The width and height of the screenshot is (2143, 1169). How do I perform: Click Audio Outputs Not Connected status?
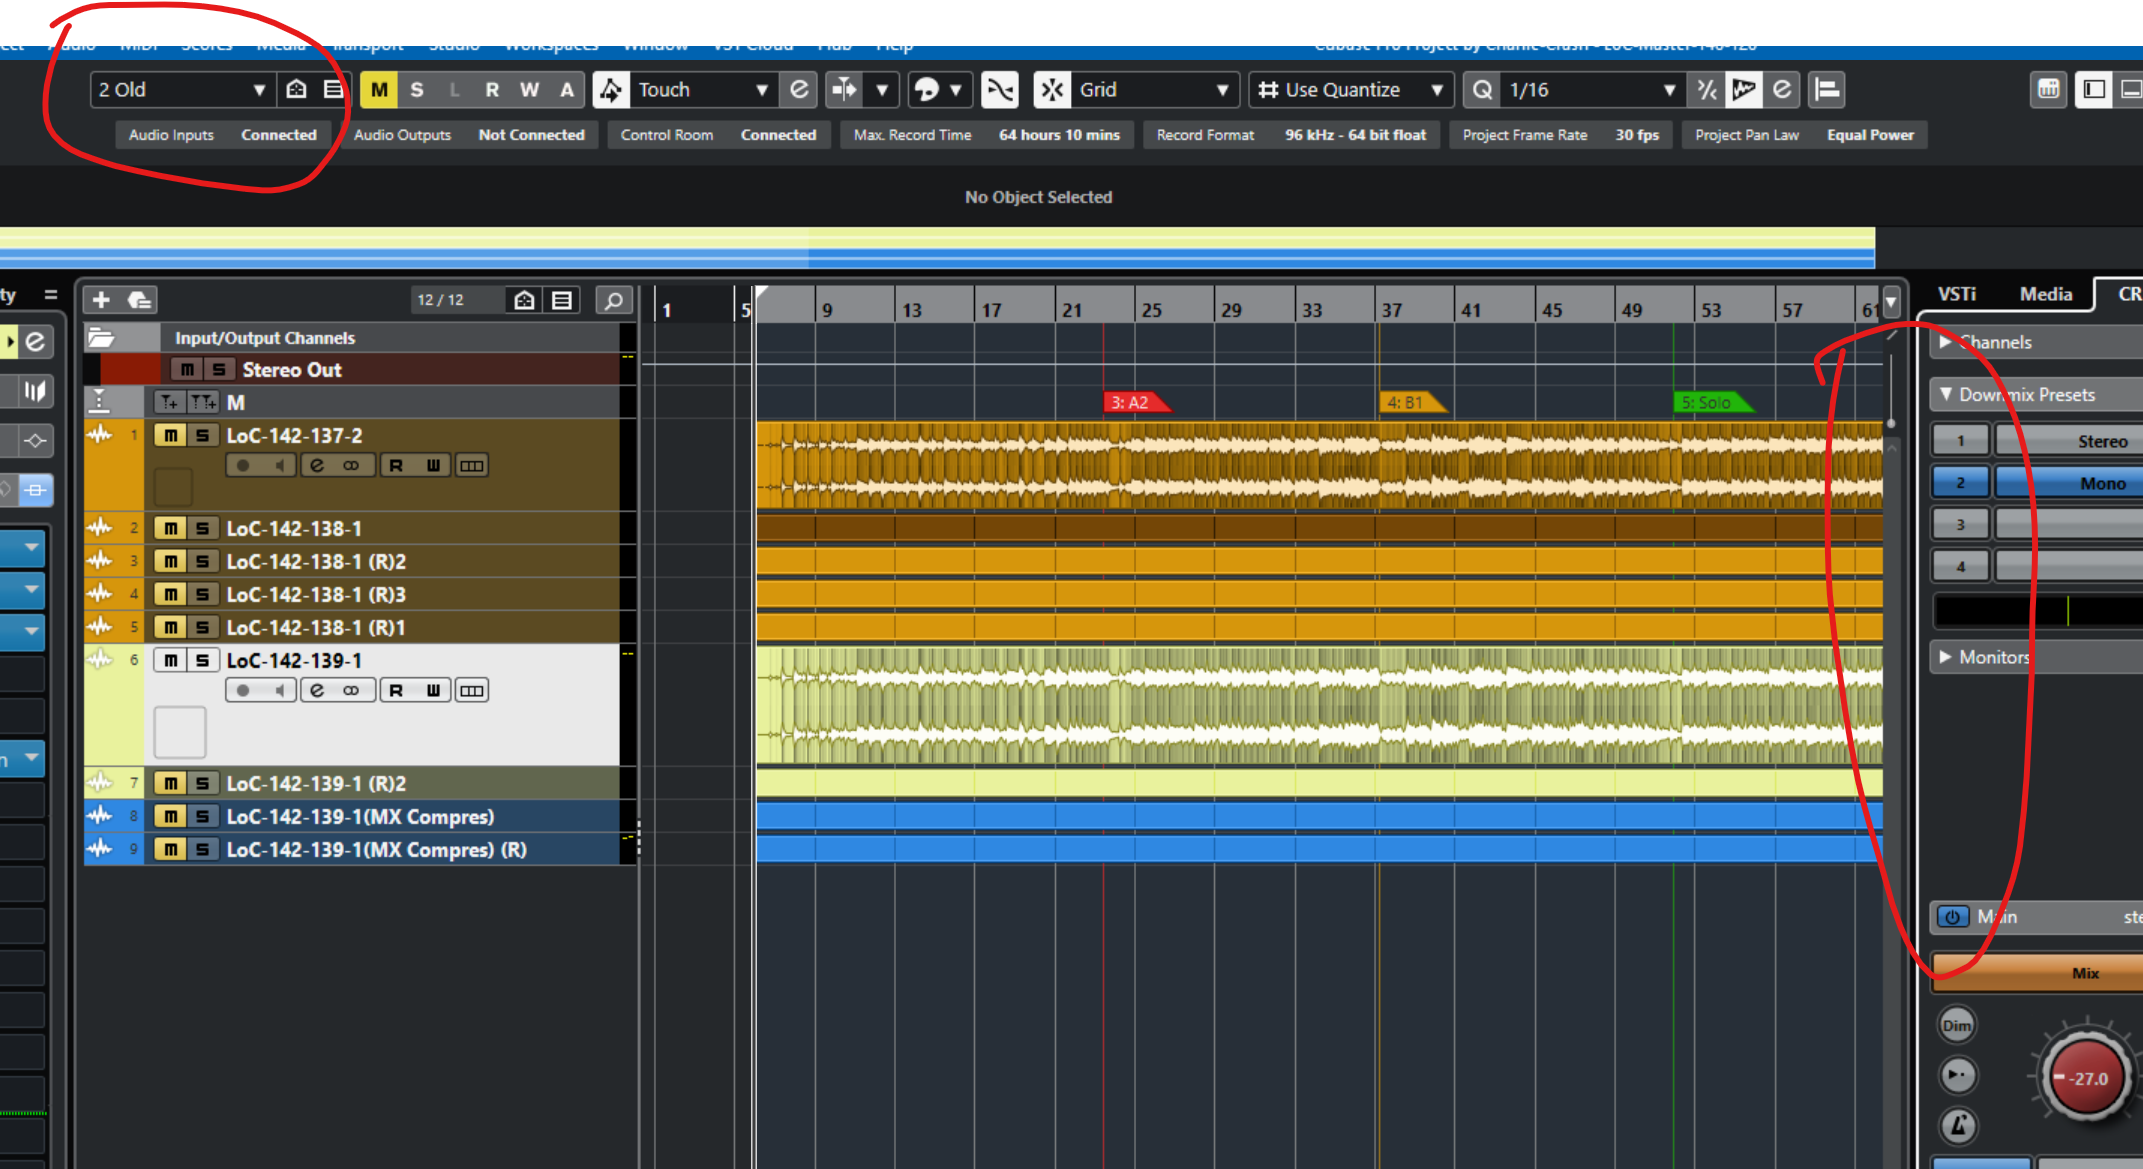(469, 135)
